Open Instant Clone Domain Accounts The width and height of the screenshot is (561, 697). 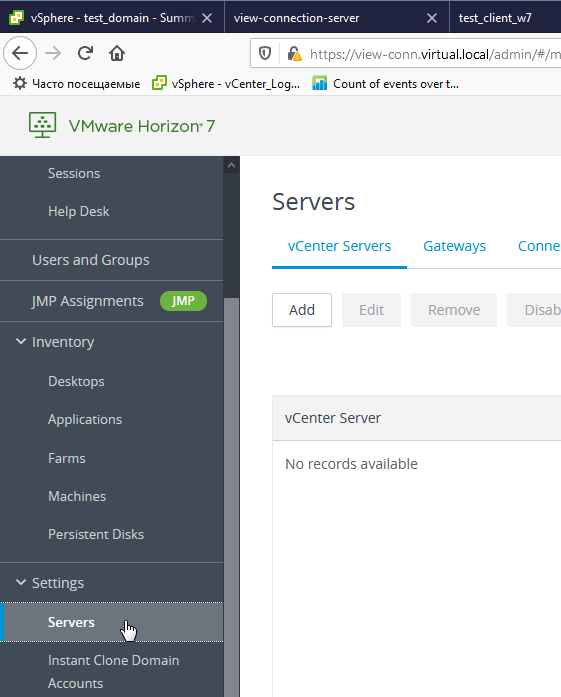click(113, 672)
